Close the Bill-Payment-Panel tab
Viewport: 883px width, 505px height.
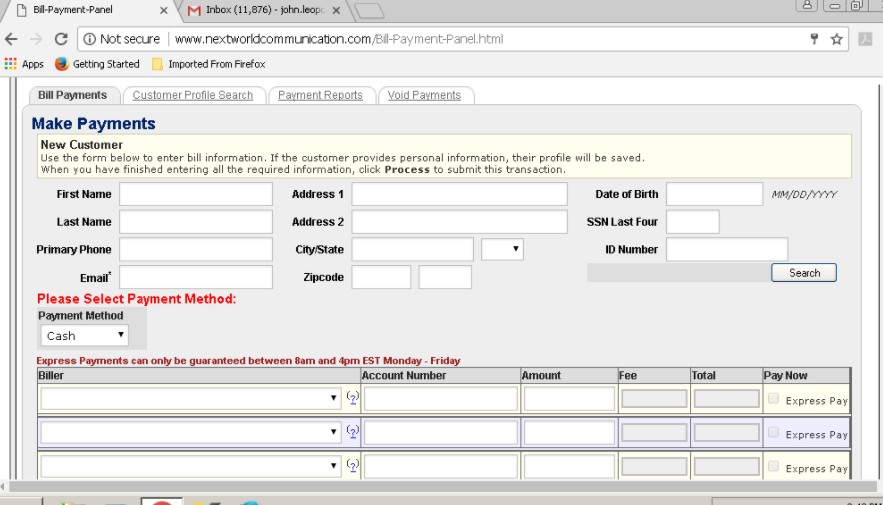(x=163, y=10)
